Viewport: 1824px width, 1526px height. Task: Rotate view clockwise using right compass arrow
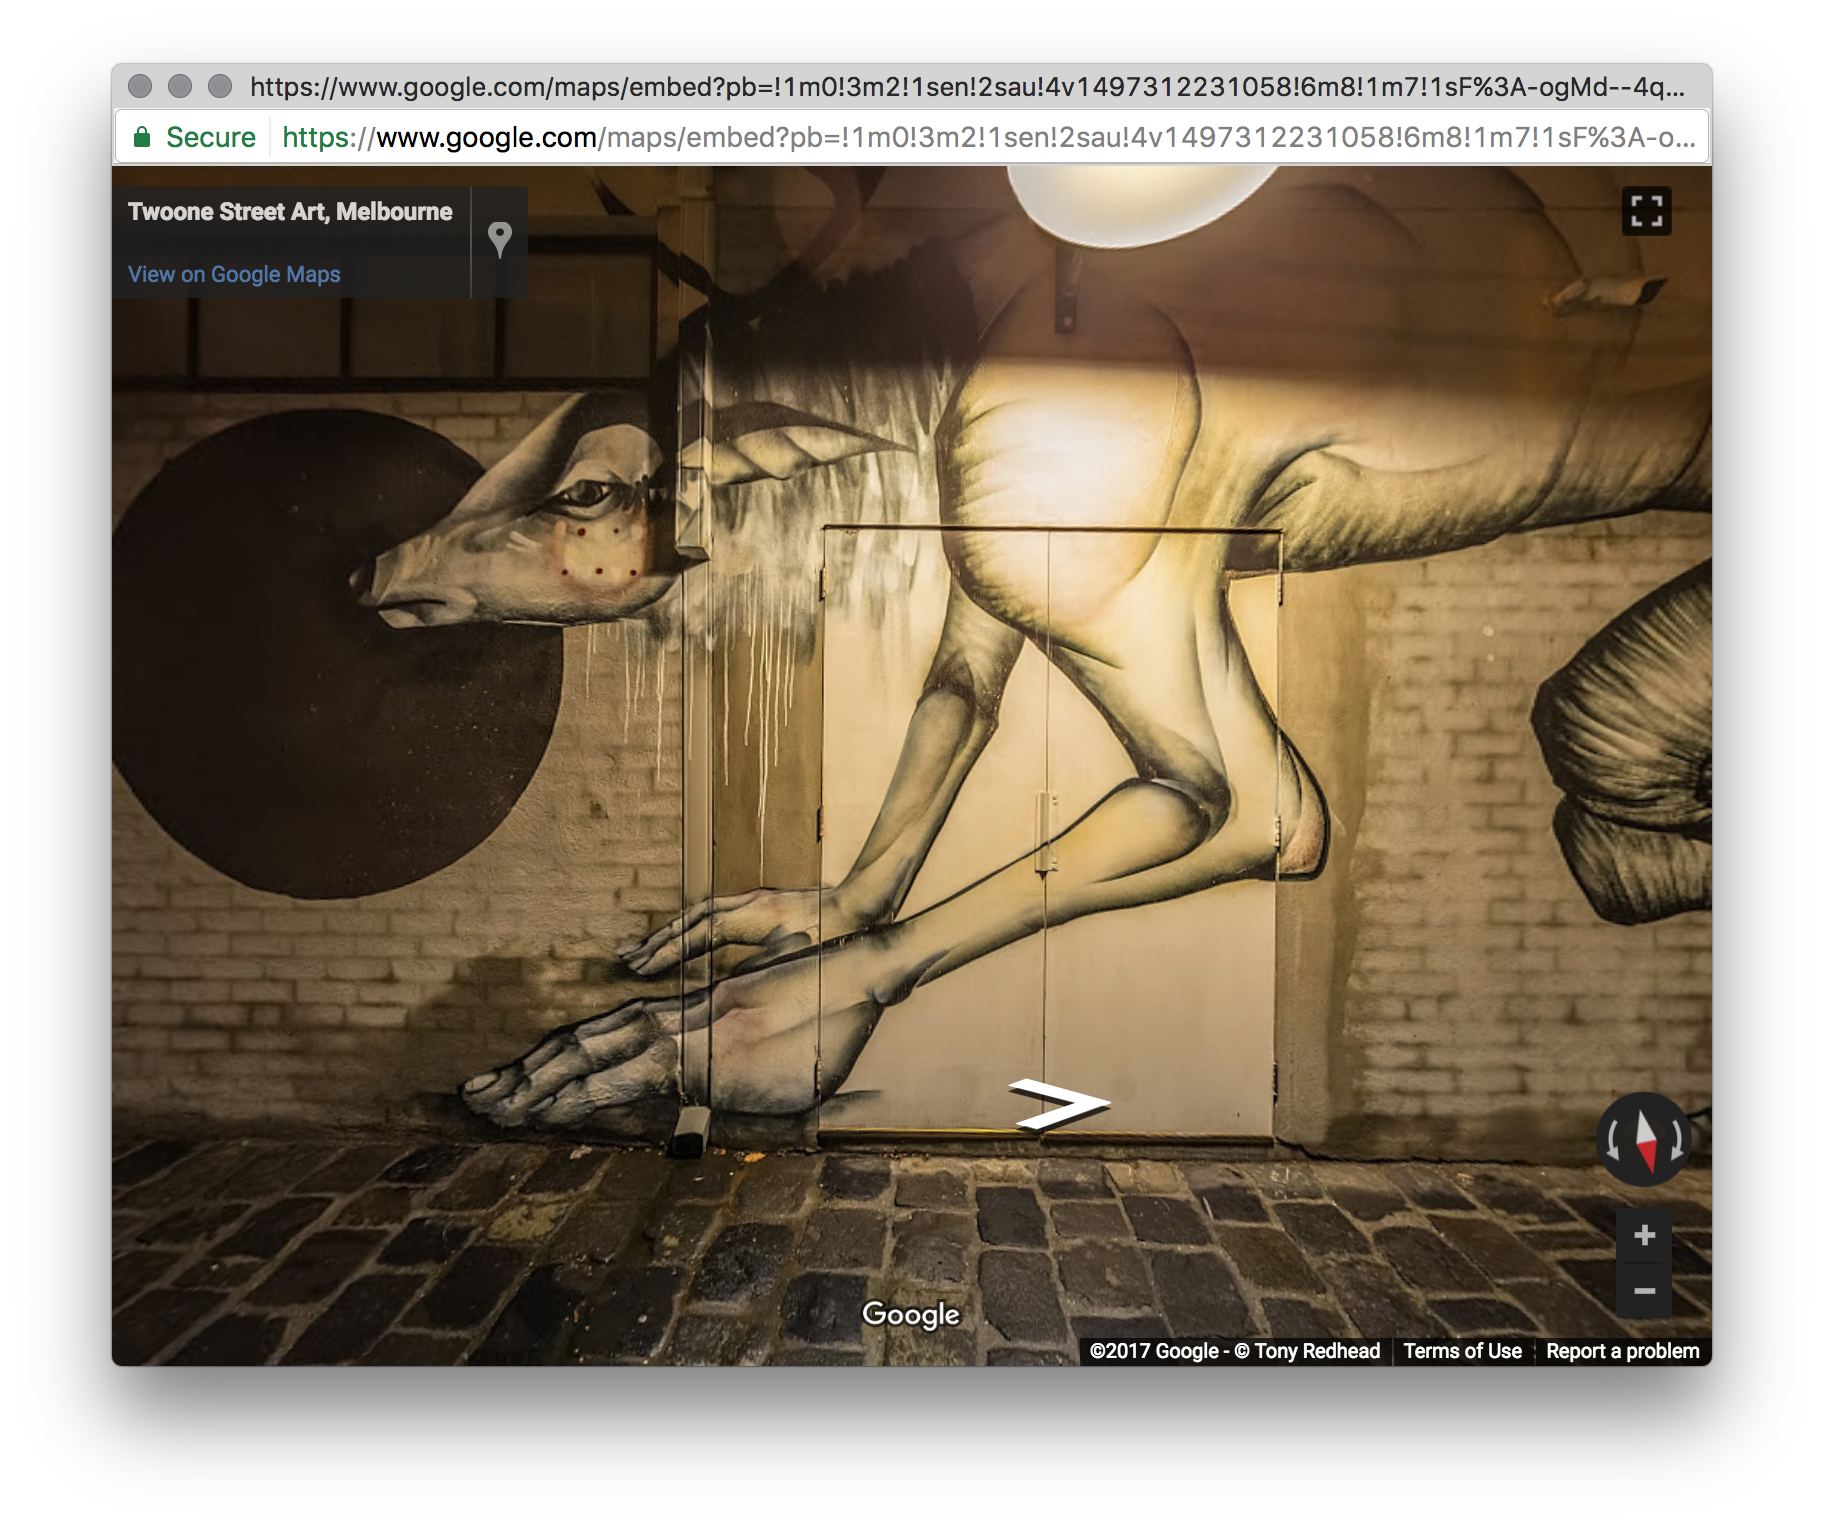1678,1140
